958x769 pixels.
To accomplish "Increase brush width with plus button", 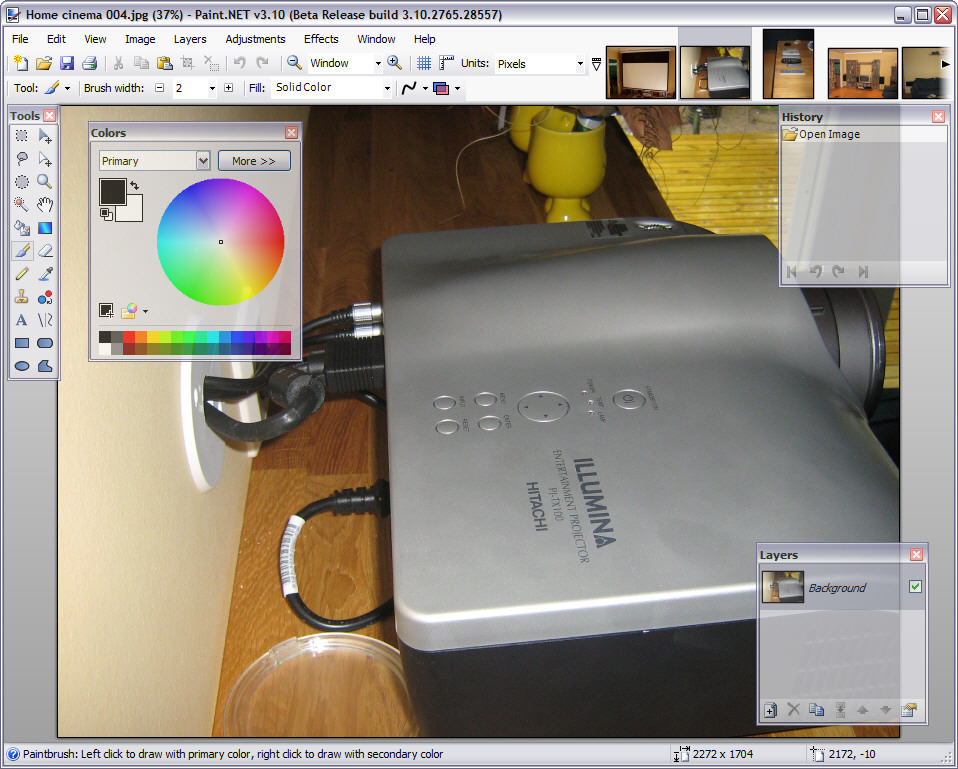I will point(229,88).
